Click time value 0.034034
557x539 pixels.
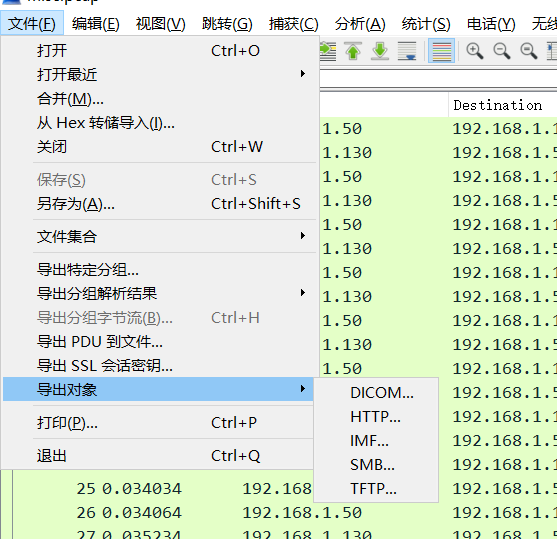pyautogui.click(x=142, y=489)
